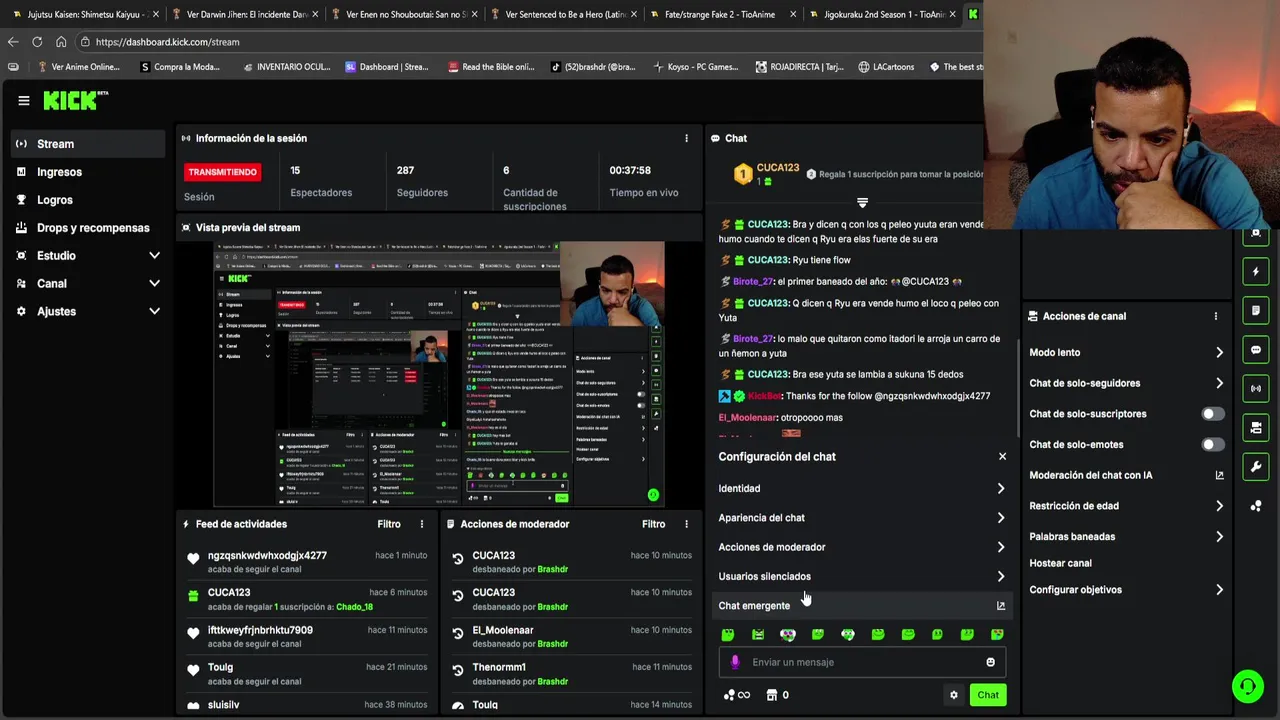The width and height of the screenshot is (1280, 720).
Task: Expand the Ajustes sidebar menu
Action: [x=88, y=312]
